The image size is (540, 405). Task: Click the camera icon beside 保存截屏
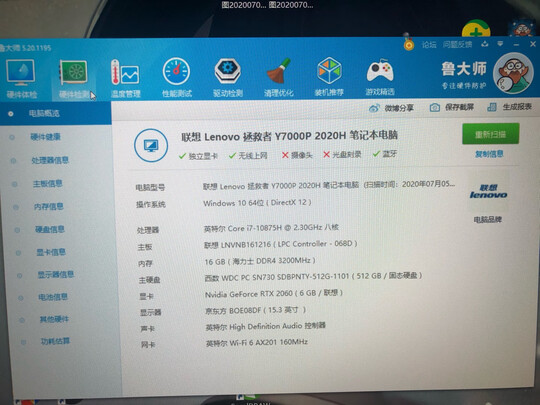coord(435,107)
